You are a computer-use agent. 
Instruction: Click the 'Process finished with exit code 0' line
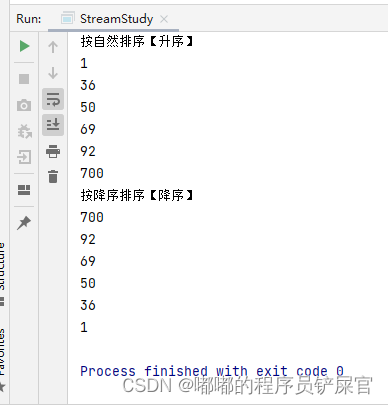tap(212, 371)
